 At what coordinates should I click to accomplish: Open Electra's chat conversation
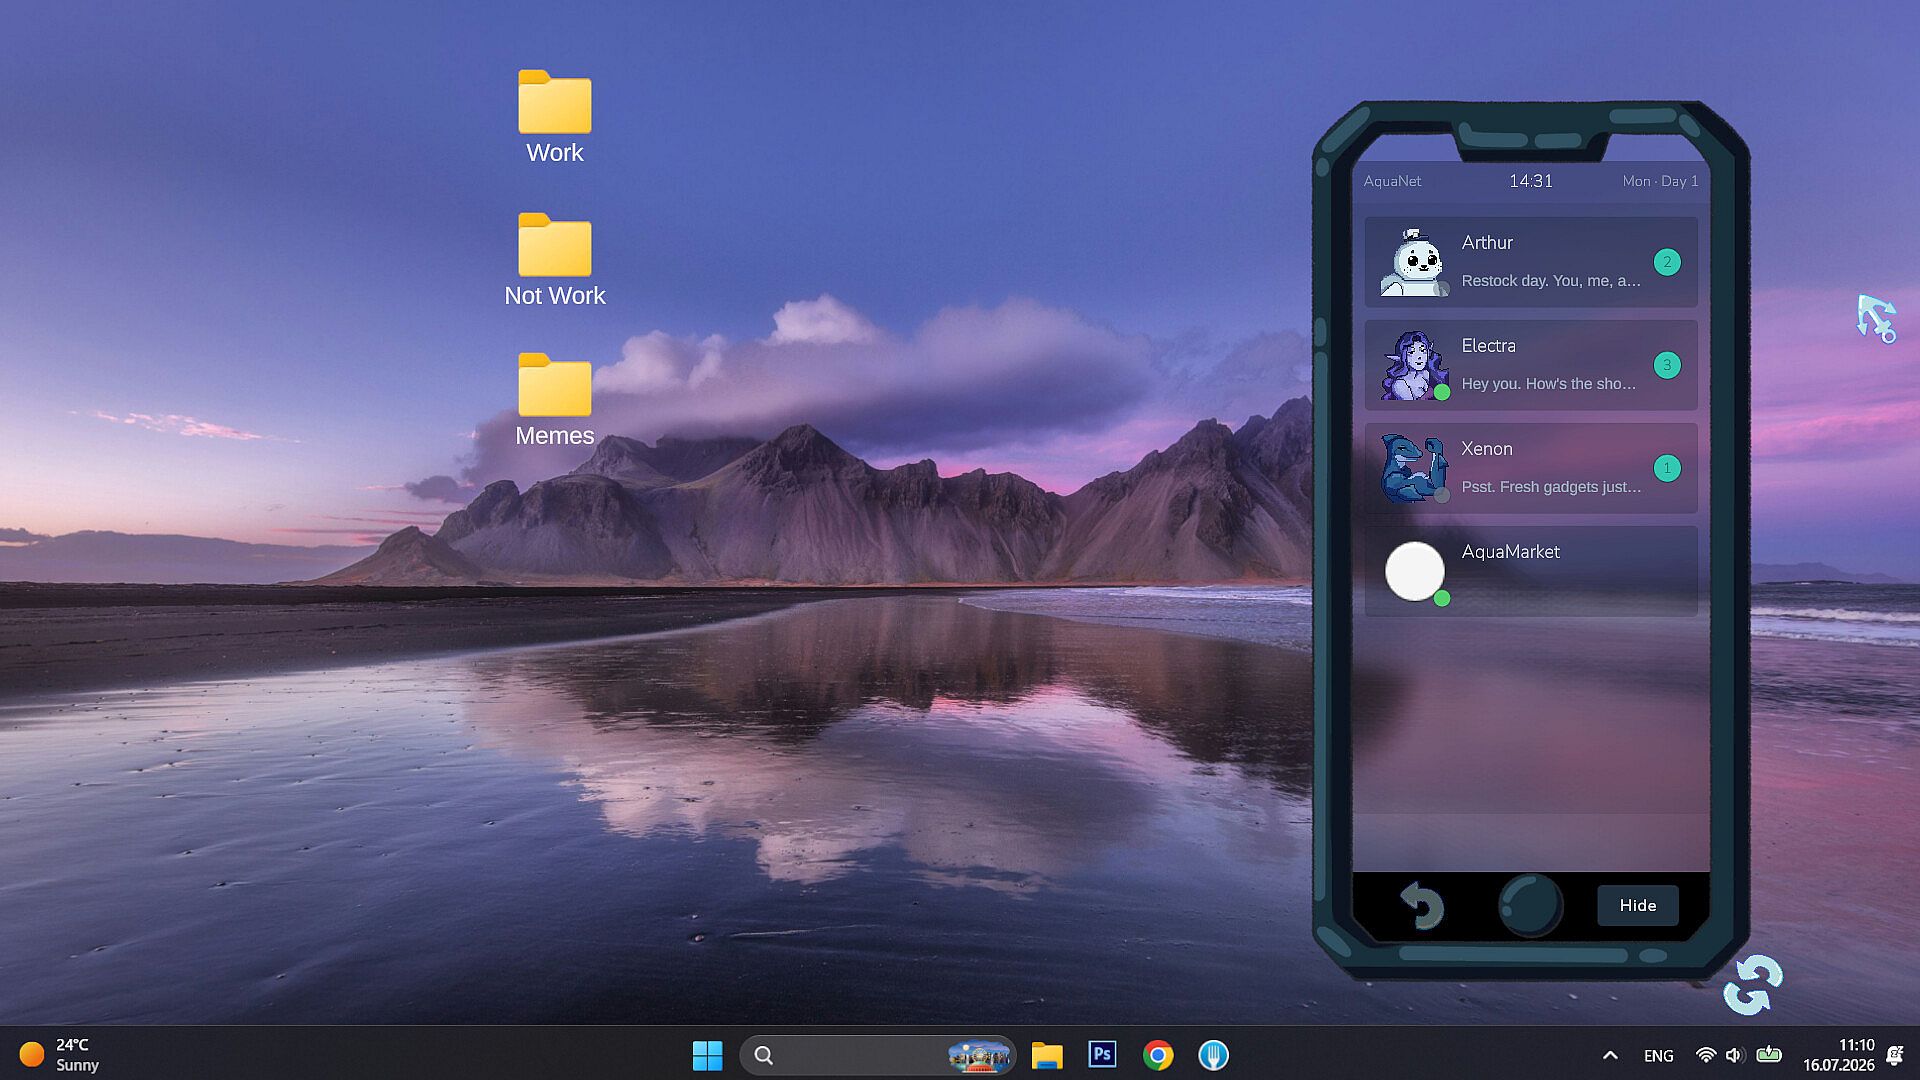click(x=1531, y=365)
